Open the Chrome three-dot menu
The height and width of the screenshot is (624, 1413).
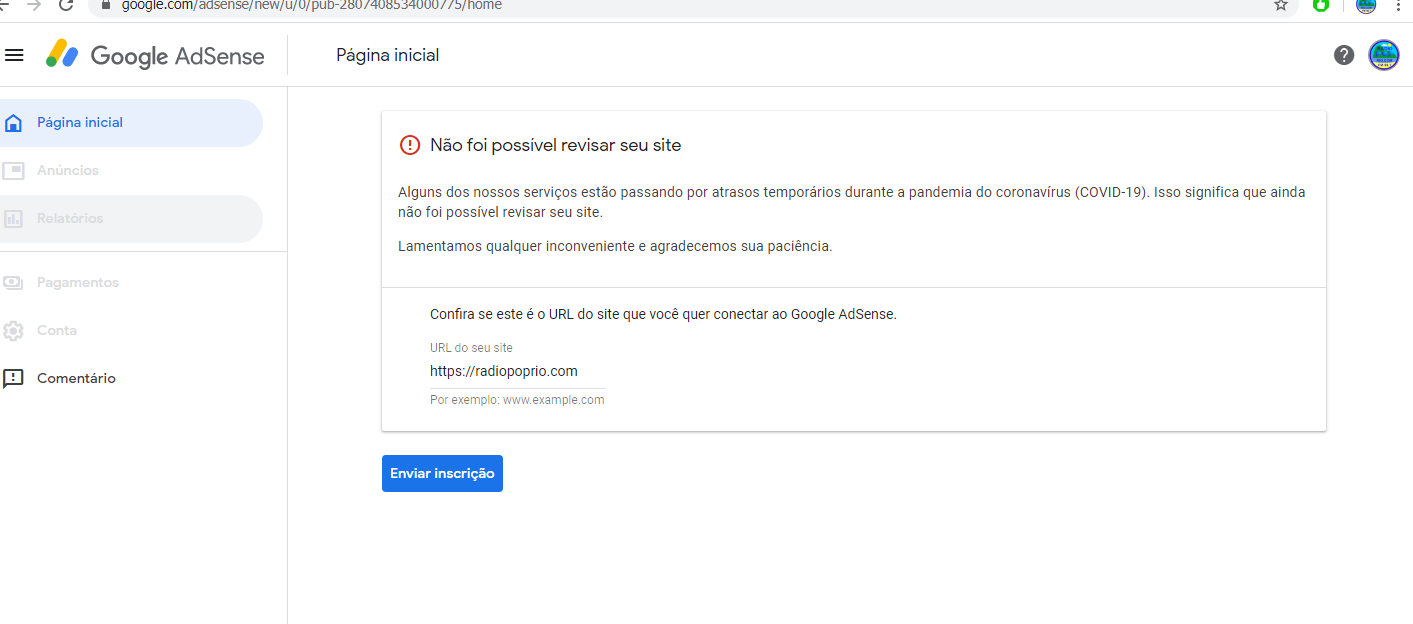1399,5
